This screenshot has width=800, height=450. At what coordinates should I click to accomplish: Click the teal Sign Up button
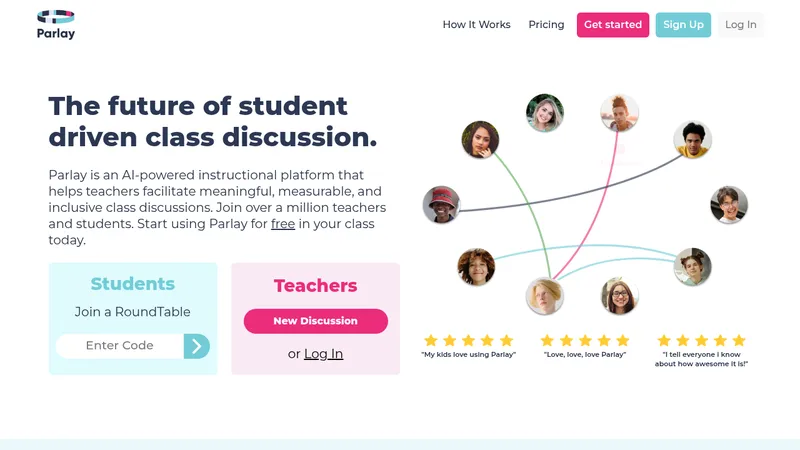pos(683,24)
